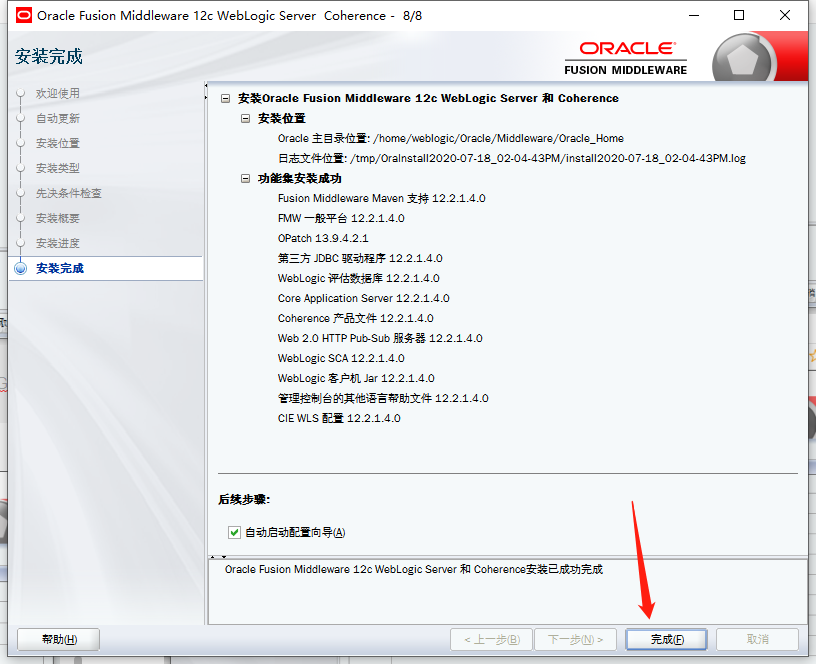816x664 pixels.
Task: Click the disabled 下一步(N) button
Action: (x=575, y=640)
